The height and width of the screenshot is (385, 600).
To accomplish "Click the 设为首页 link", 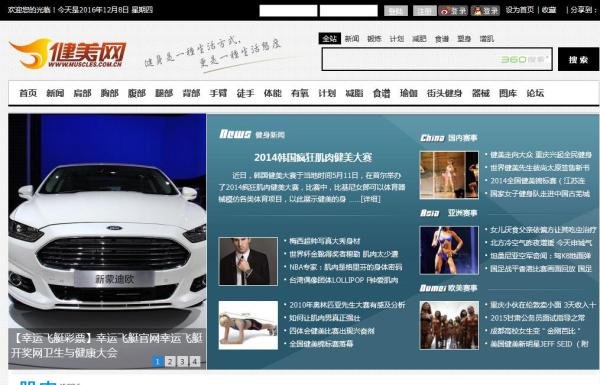I will click(520, 10).
